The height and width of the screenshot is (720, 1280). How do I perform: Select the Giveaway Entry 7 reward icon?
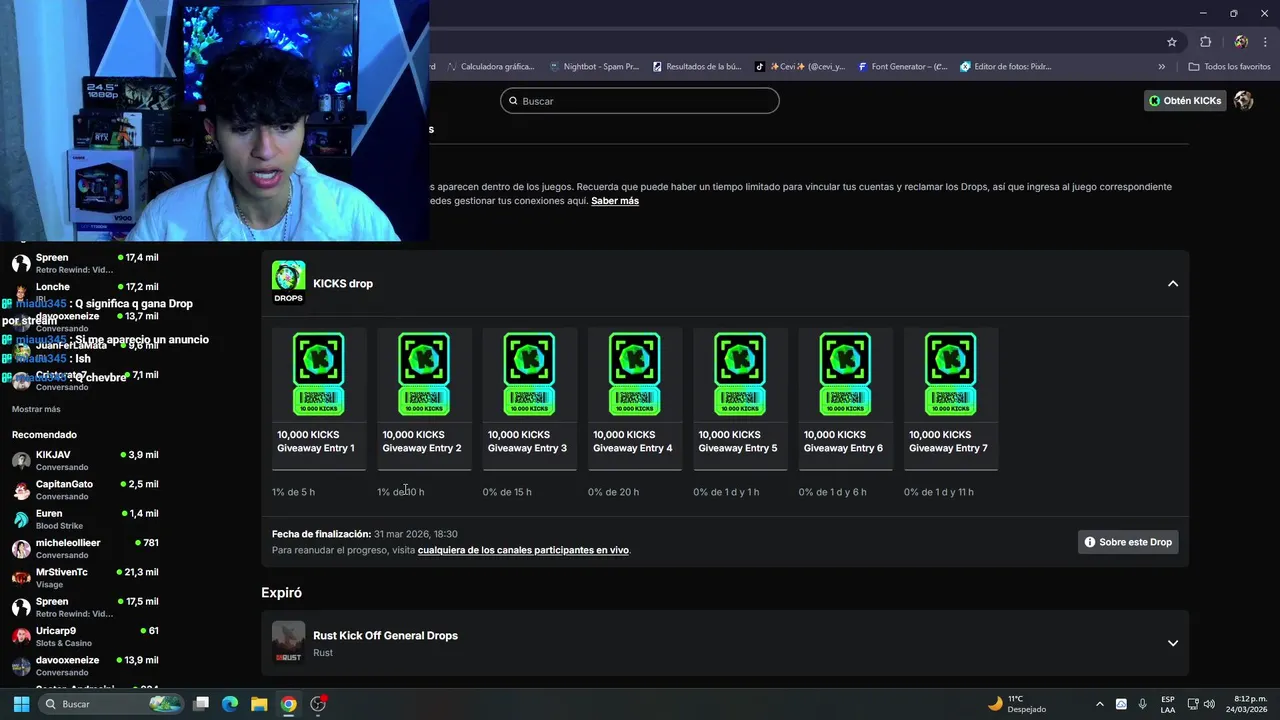click(x=950, y=374)
